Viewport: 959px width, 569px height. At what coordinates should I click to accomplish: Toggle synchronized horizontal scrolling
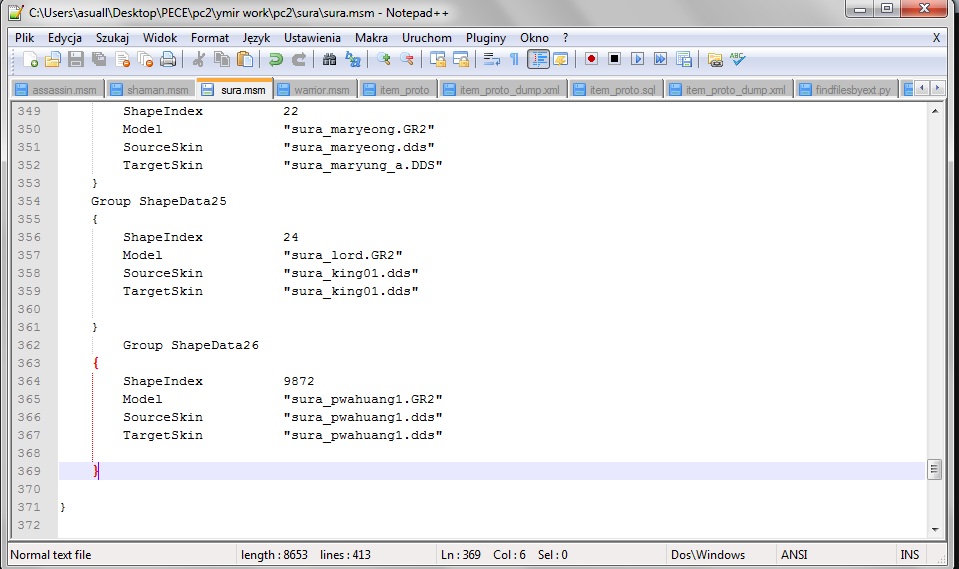click(x=461, y=59)
